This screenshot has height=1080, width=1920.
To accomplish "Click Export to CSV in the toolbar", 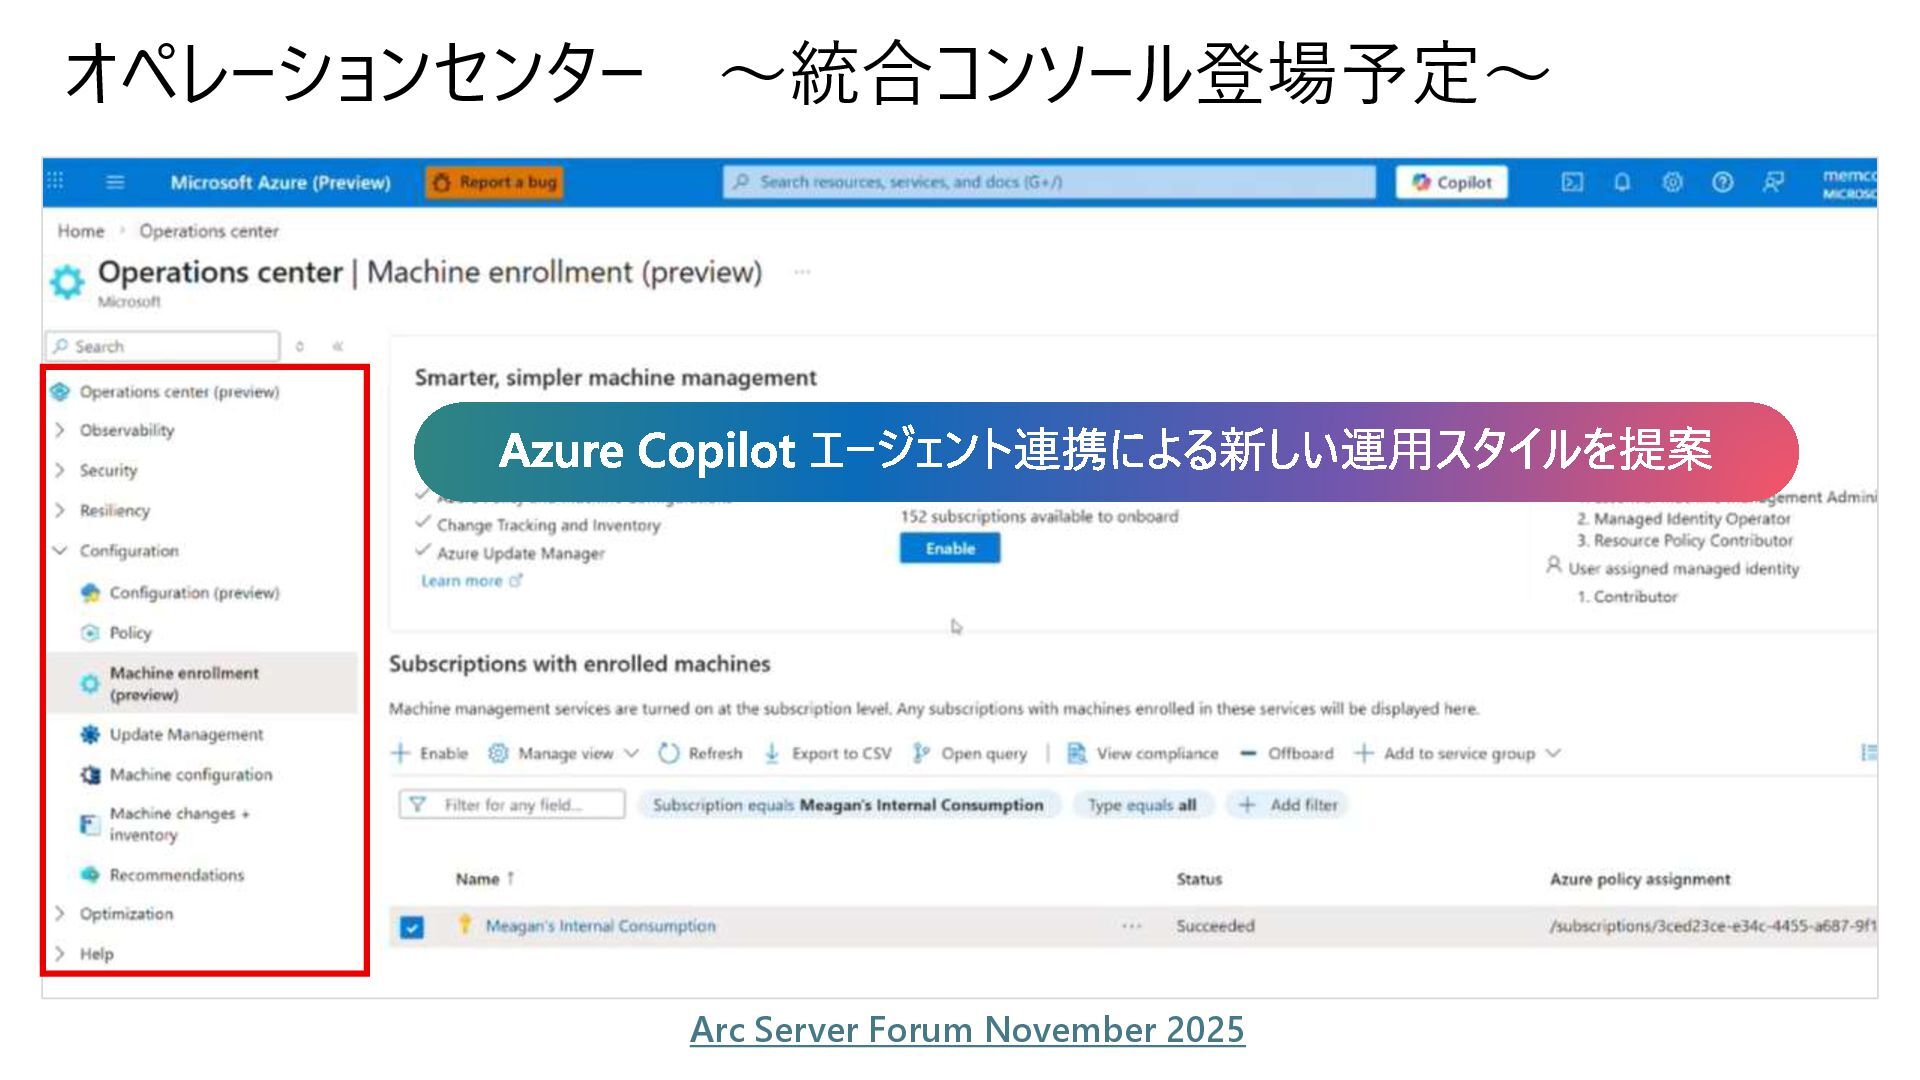I will point(827,753).
